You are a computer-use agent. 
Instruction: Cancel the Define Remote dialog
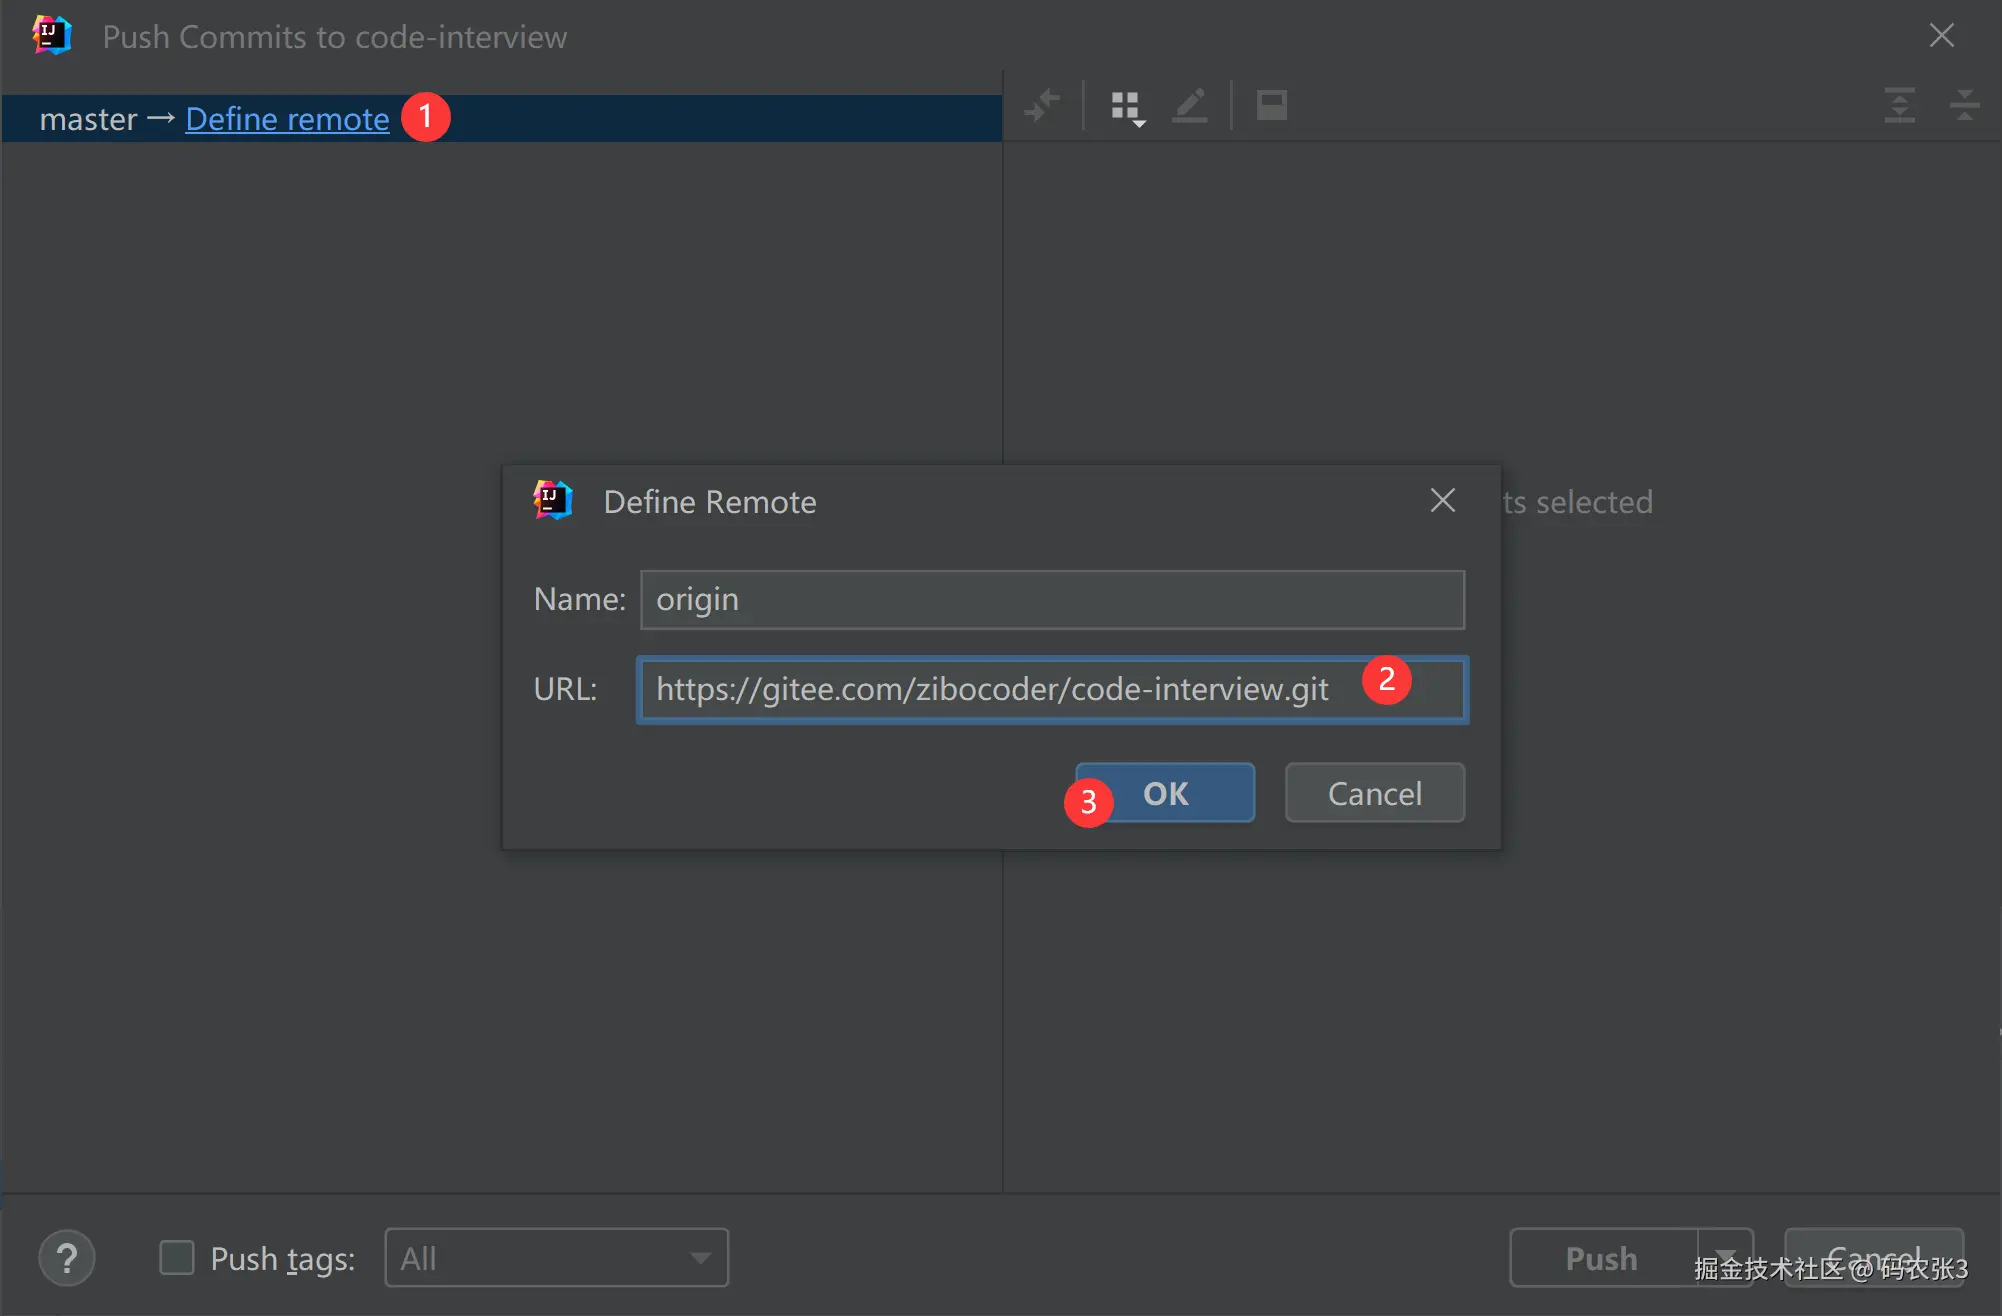tap(1374, 793)
